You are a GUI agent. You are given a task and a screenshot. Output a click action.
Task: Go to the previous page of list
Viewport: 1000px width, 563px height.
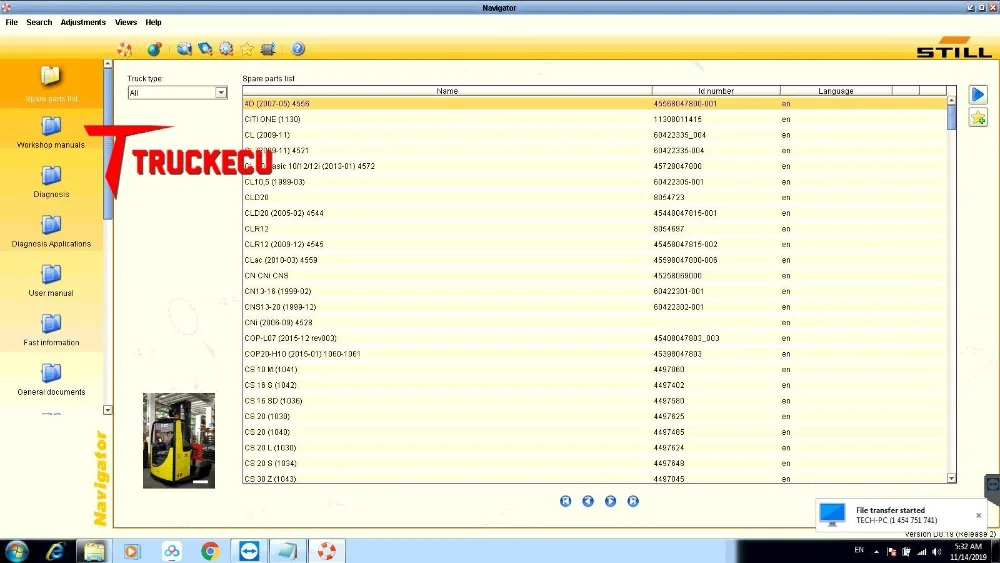pos(588,501)
